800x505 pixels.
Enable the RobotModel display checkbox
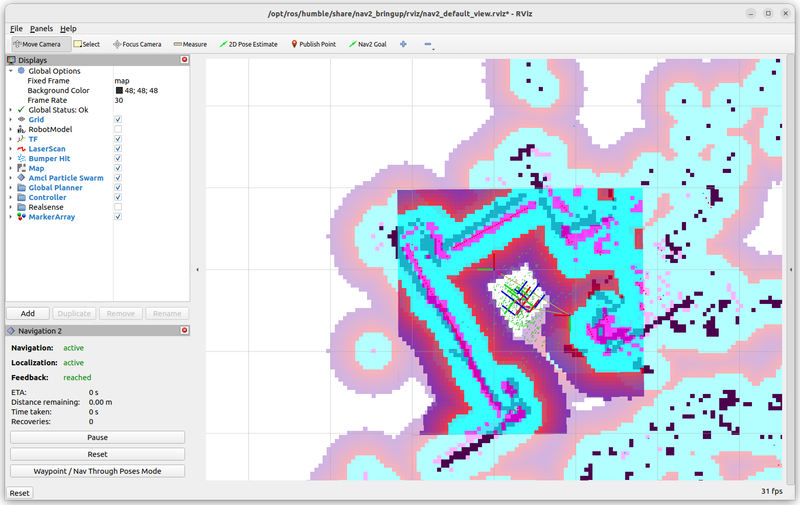(x=118, y=129)
